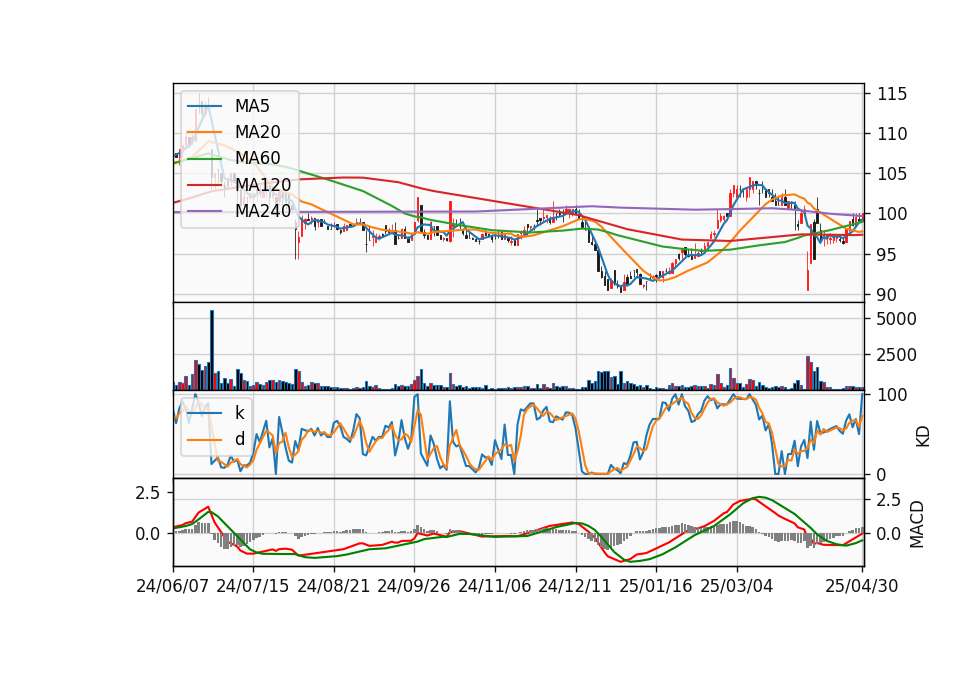This screenshot has width=960, height=690.
Task: Click the 24/12/11 date axis label
Action: pos(575,586)
